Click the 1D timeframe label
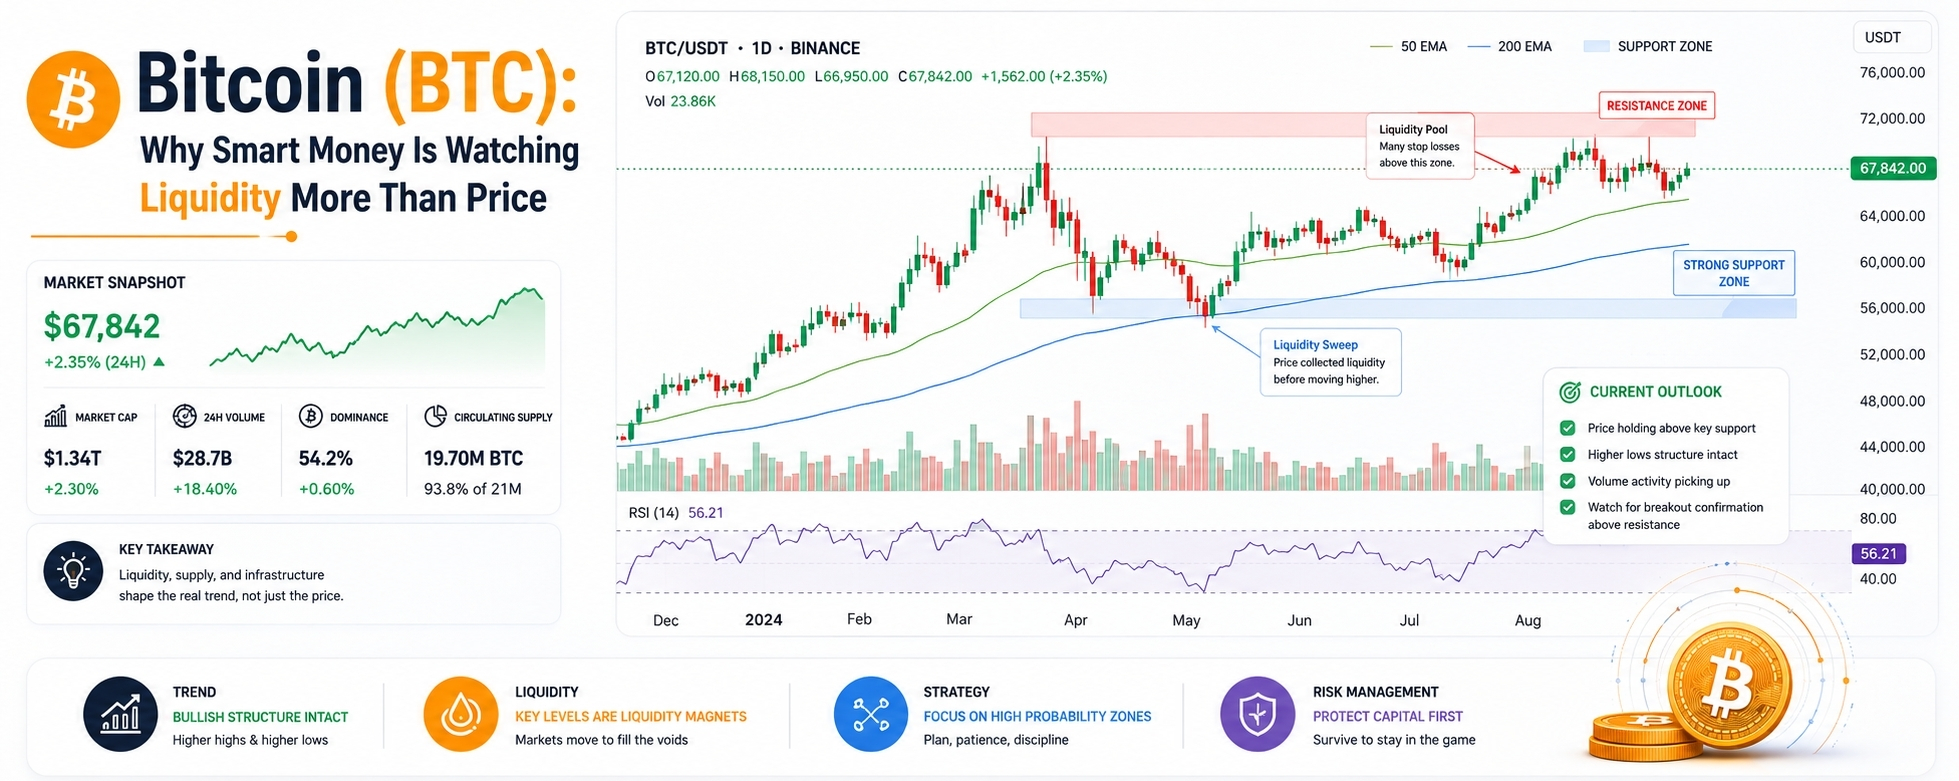The height and width of the screenshot is (781, 1959). coord(761,48)
